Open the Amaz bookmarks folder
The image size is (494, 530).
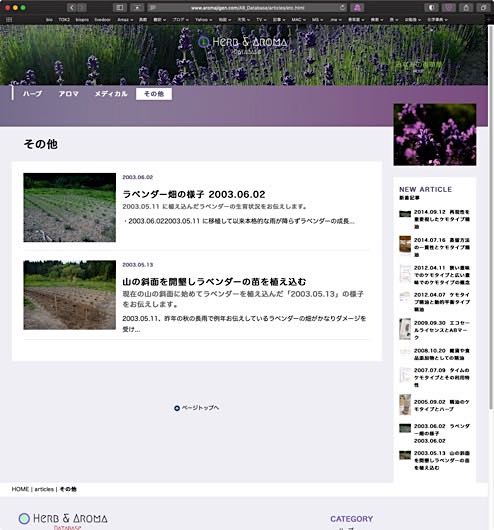coord(125,20)
